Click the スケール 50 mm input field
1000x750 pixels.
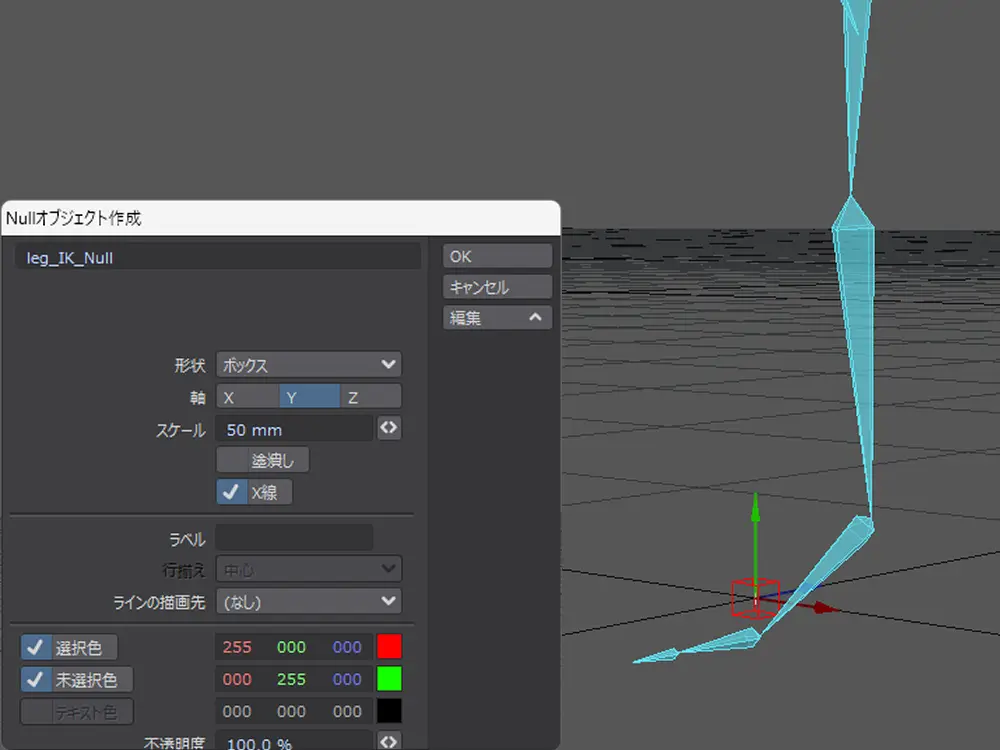click(293, 429)
